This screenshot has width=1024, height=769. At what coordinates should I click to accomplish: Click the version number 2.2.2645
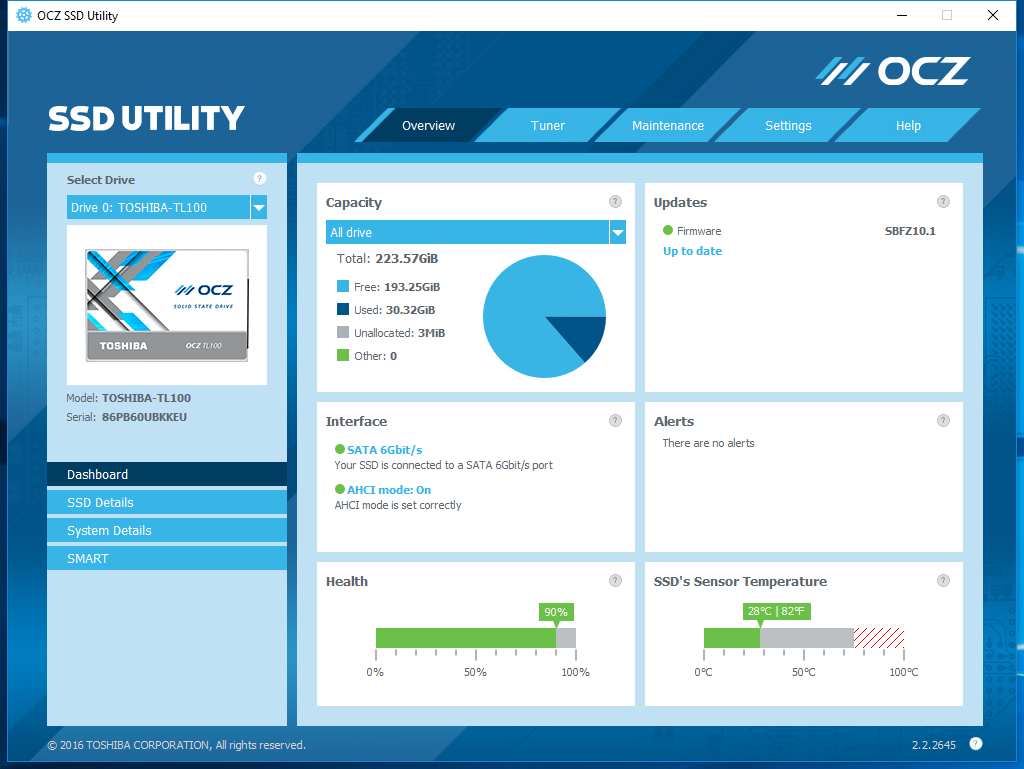934,745
